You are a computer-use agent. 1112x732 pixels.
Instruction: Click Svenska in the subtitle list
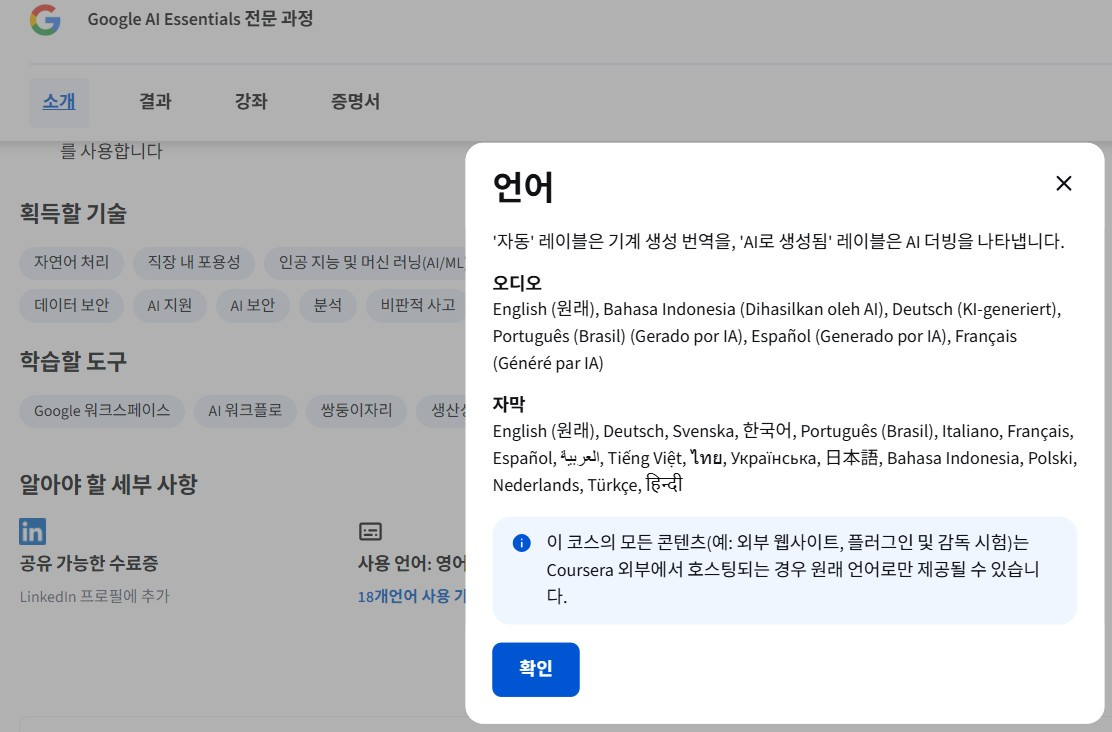click(703, 432)
